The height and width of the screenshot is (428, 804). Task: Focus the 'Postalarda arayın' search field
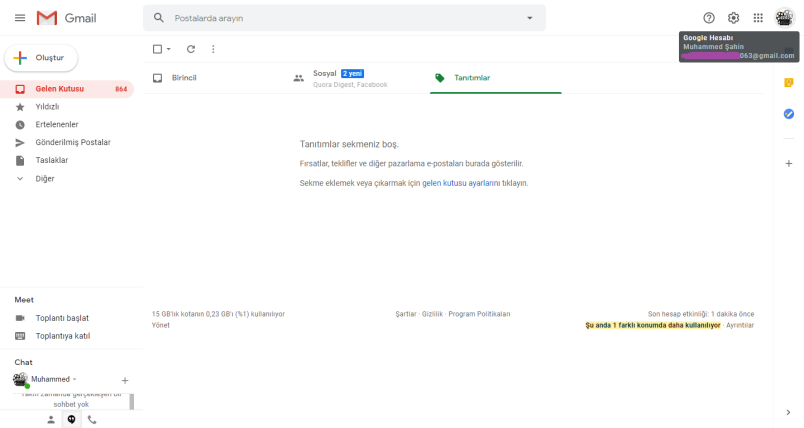click(x=344, y=18)
